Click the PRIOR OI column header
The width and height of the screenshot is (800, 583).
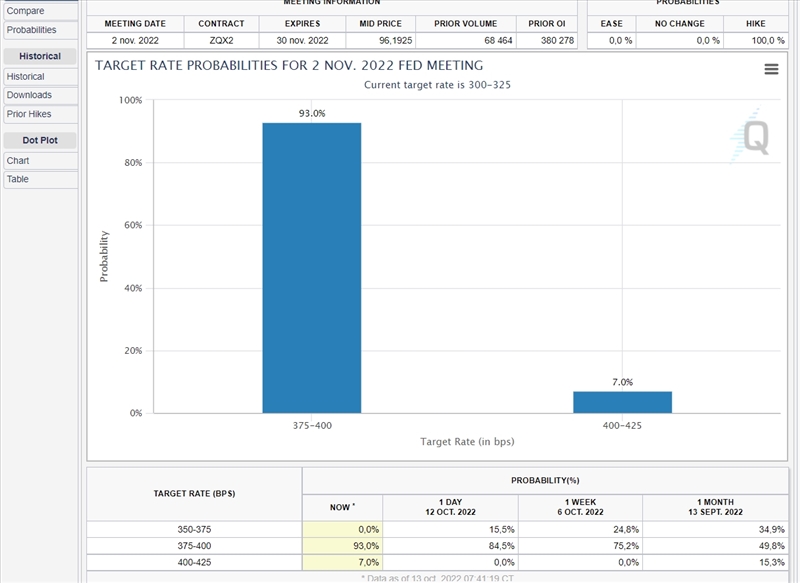(x=546, y=23)
